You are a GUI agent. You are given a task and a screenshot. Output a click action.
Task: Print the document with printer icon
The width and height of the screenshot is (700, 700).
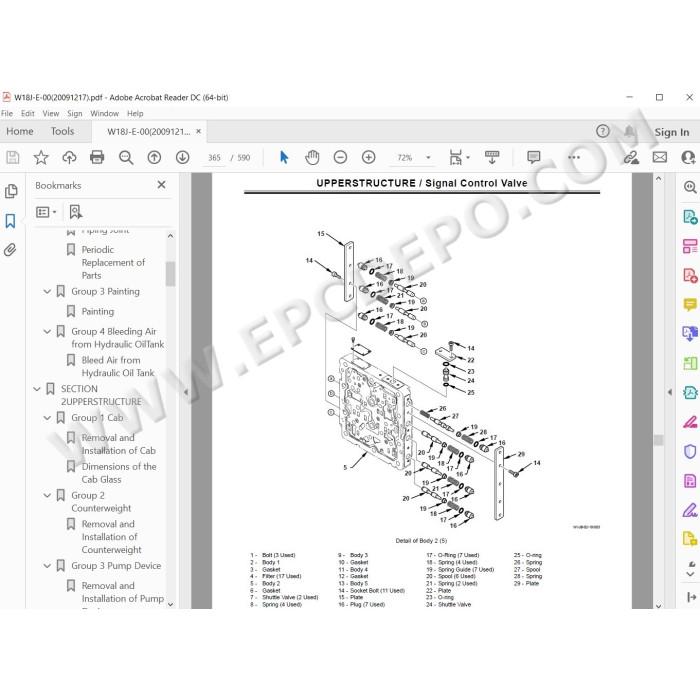point(97,157)
